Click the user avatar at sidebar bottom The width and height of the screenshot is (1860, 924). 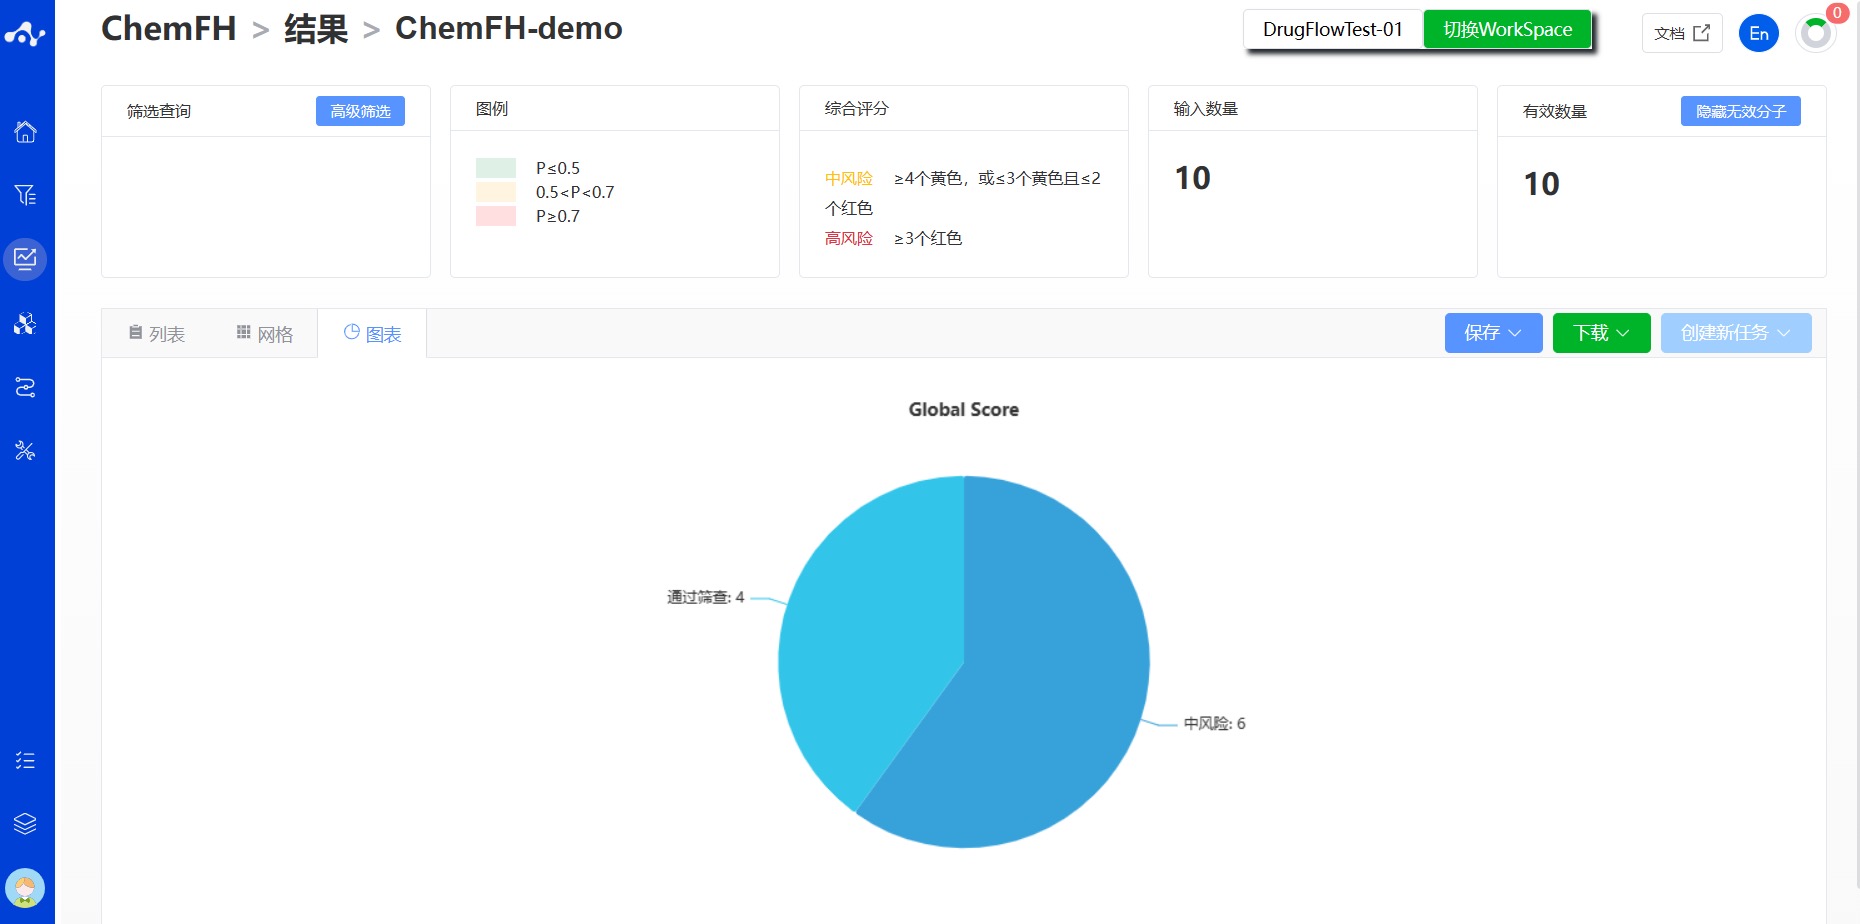pos(25,888)
